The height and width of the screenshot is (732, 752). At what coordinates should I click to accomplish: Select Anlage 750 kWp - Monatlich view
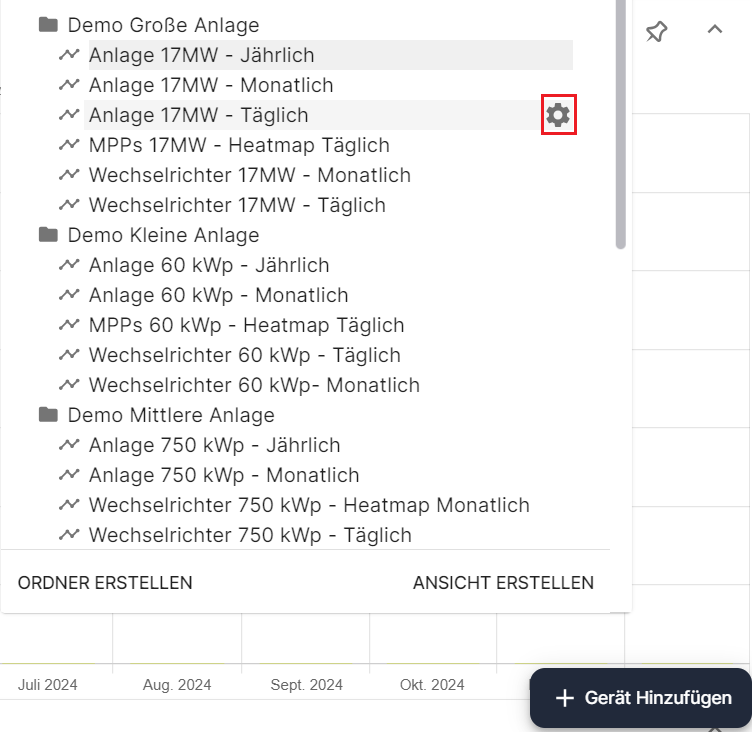pyautogui.click(x=224, y=475)
